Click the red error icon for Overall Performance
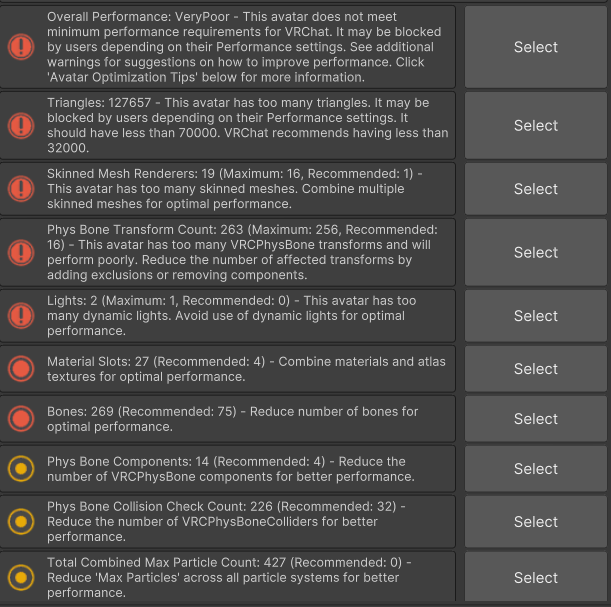 [x=21, y=47]
